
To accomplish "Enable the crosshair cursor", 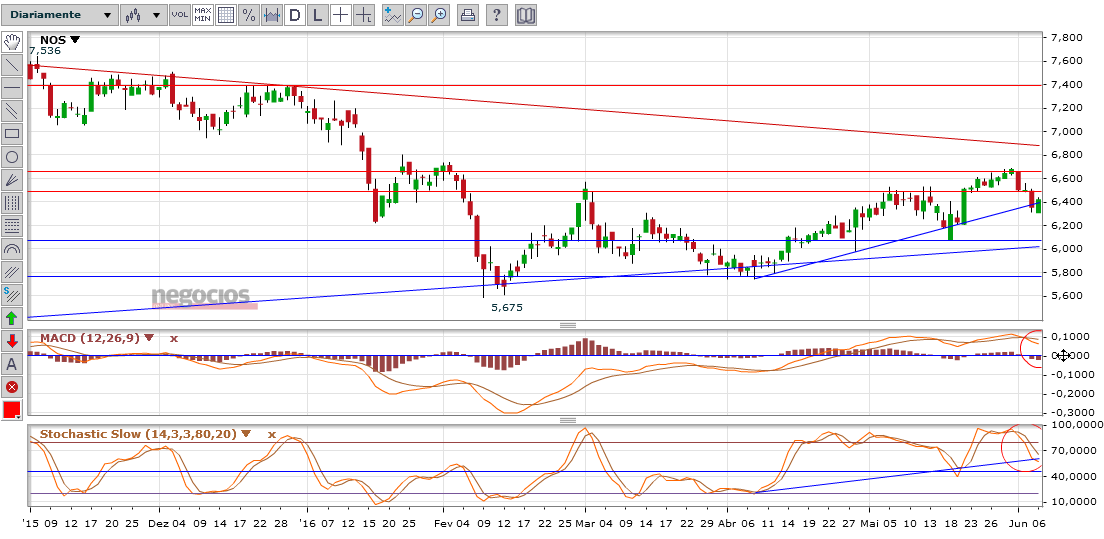I will coord(341,15).
